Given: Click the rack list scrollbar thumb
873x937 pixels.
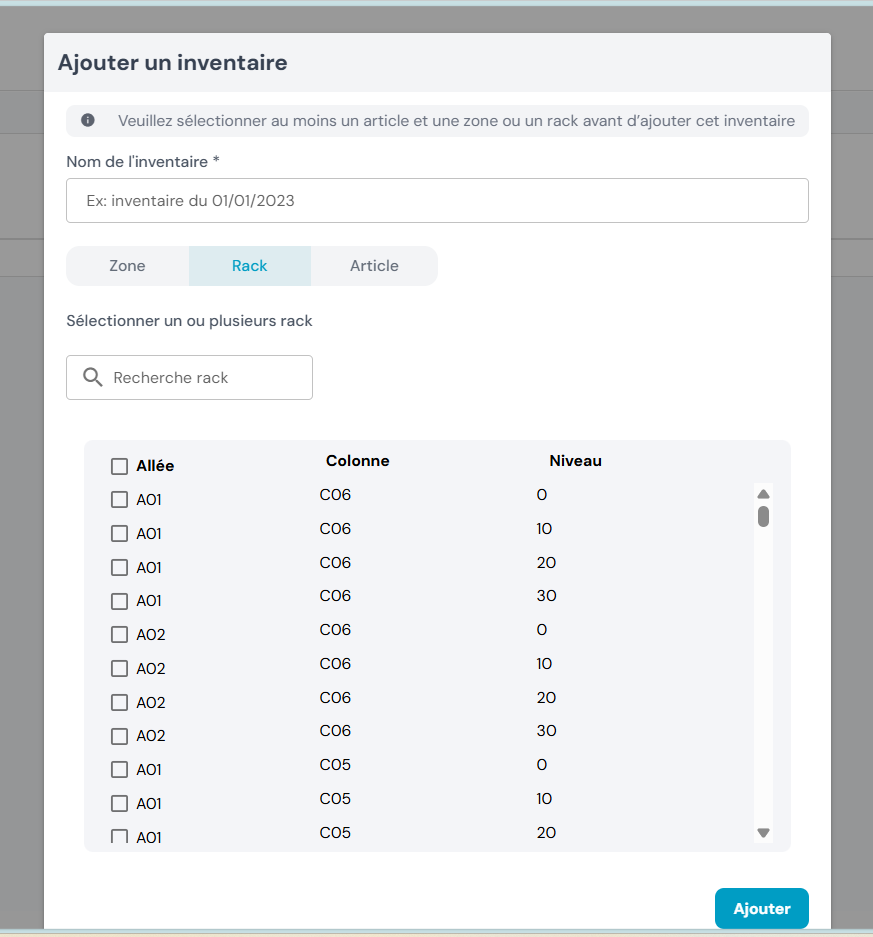Looking at the screenshot, I should pyautogui.click(x=763, y=516).
